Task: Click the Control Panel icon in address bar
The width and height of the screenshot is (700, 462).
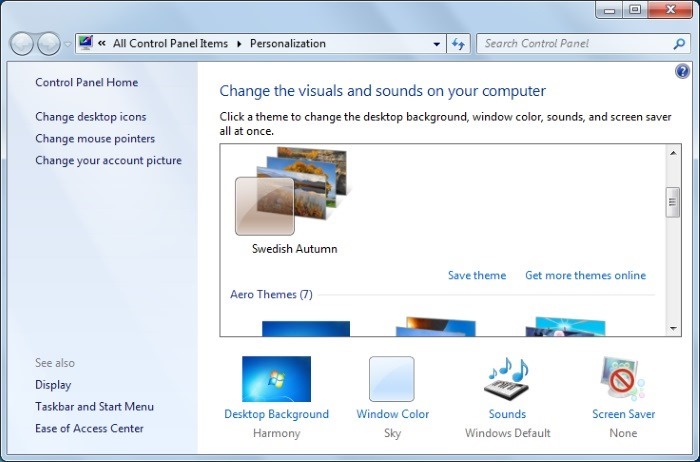Action: 85,43
